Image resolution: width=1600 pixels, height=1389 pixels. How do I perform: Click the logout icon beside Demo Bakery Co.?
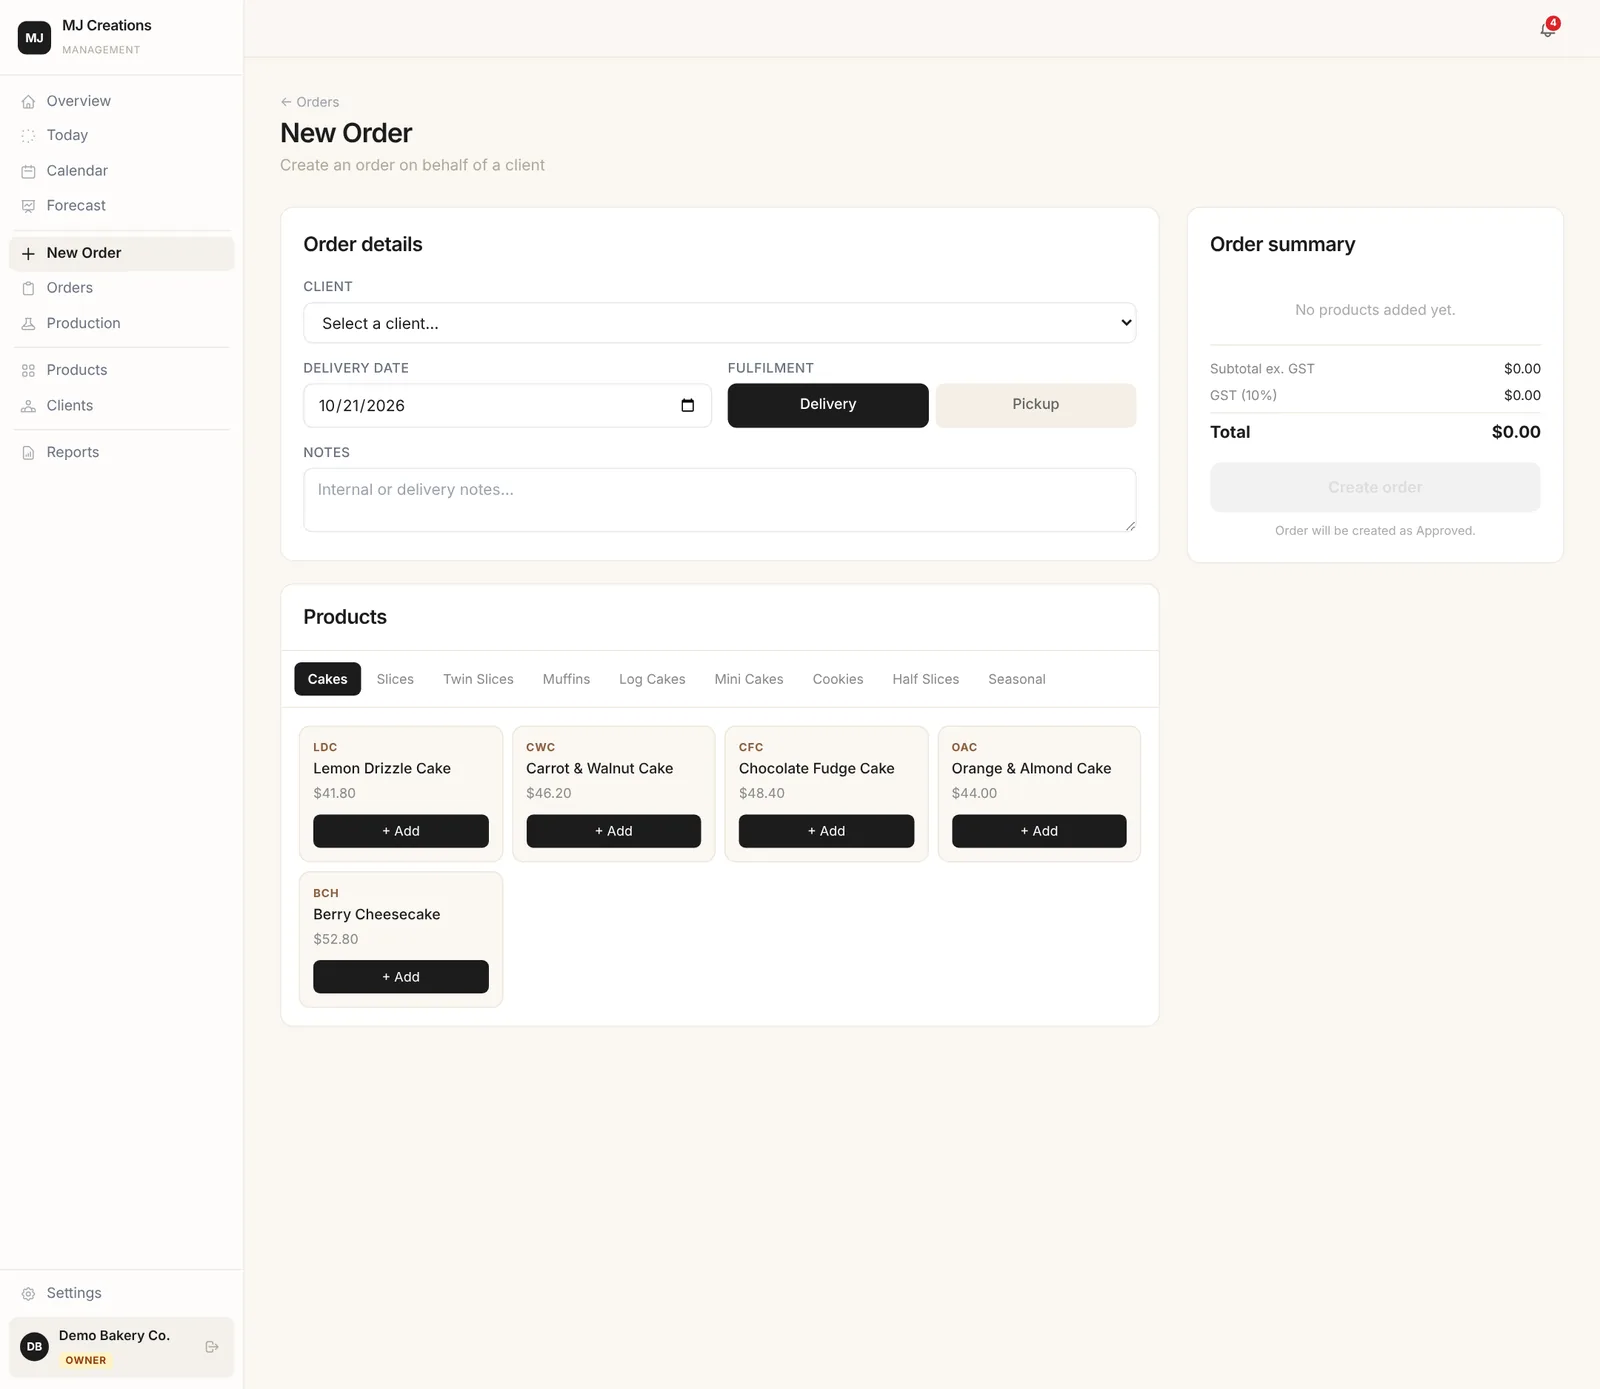click(x=212, y=1347)
